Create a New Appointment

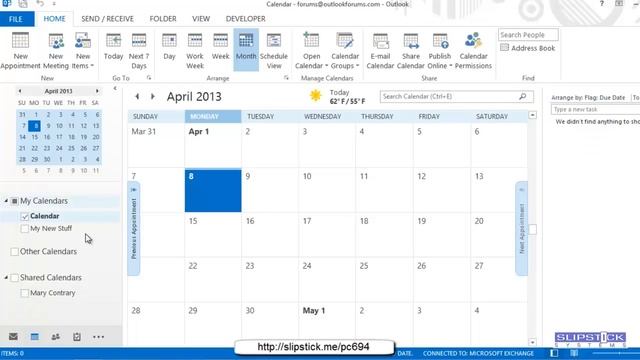pos(20,51)
